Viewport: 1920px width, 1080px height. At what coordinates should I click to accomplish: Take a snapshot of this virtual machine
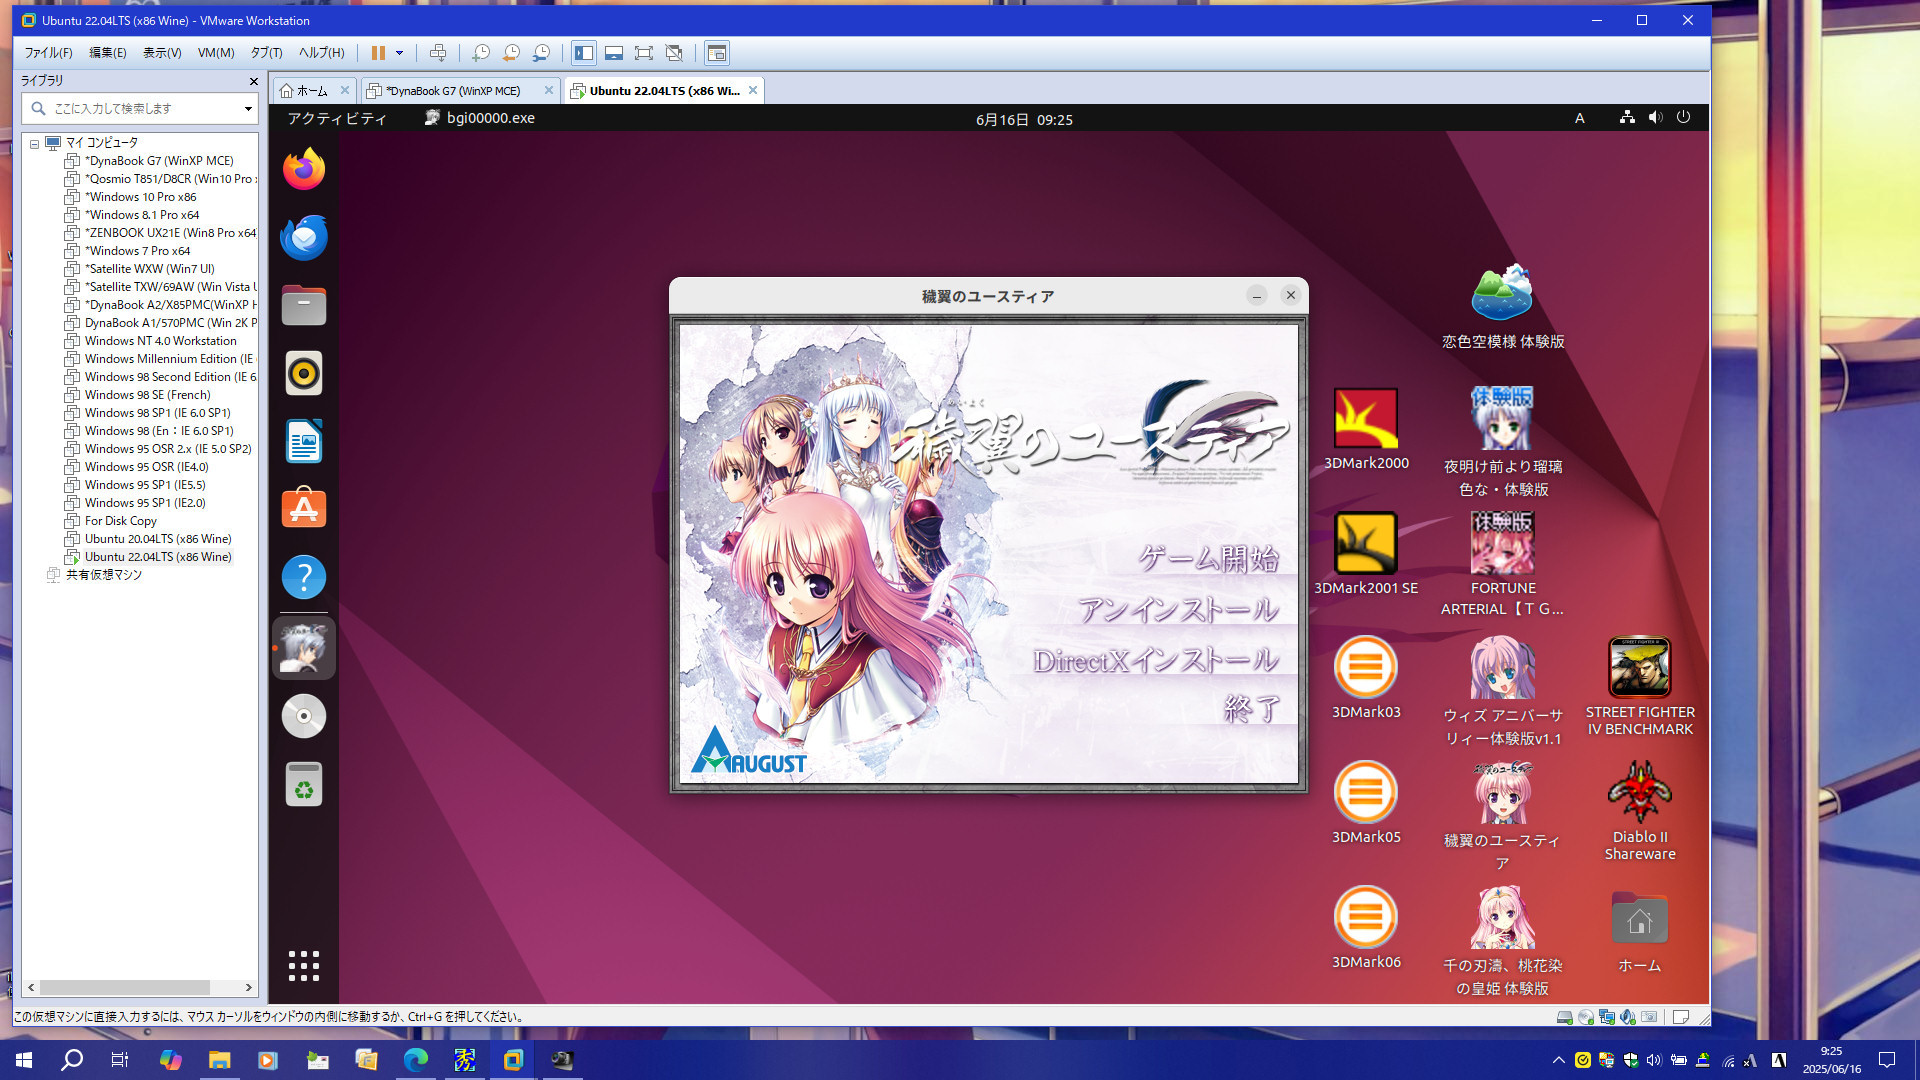coord(481,53)
